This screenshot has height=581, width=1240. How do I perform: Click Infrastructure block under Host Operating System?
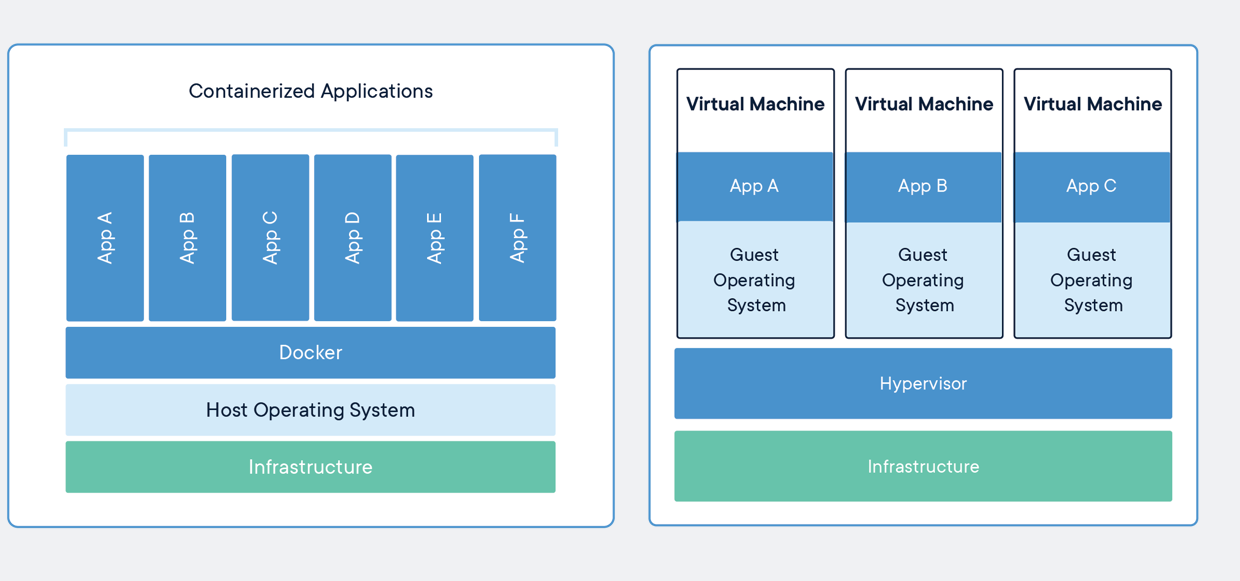[x=310, y=467]
